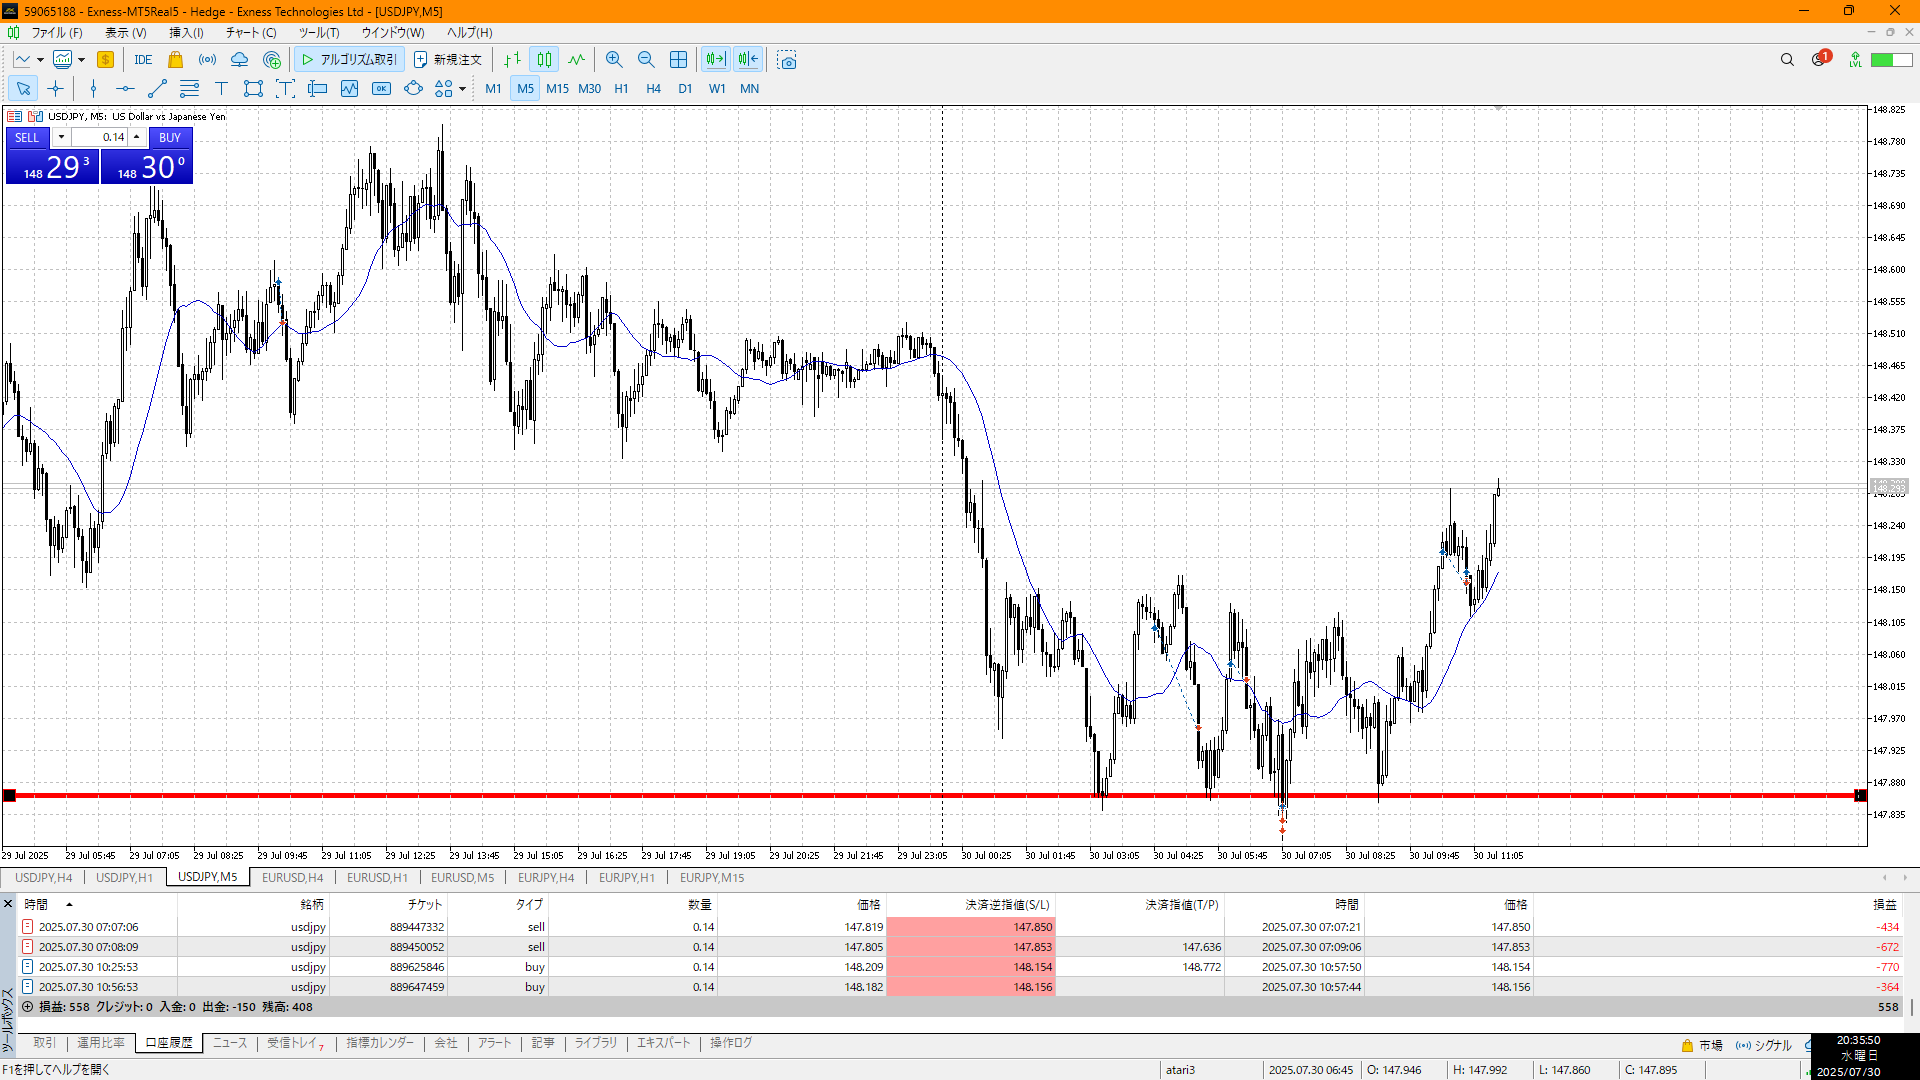Switch to M30 timeframe
The width and height of the screenshot is (1920, 1080).
click(589, 89)
